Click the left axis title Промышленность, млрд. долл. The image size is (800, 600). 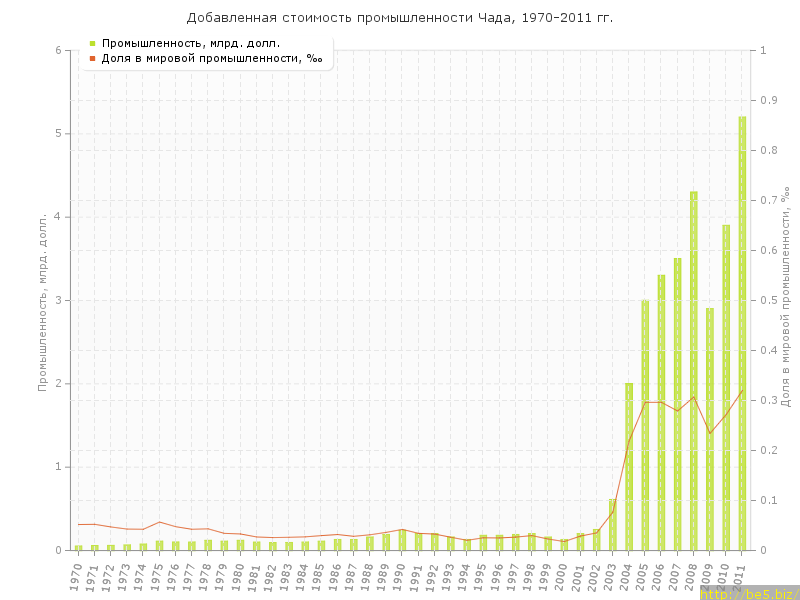[43, 300]
